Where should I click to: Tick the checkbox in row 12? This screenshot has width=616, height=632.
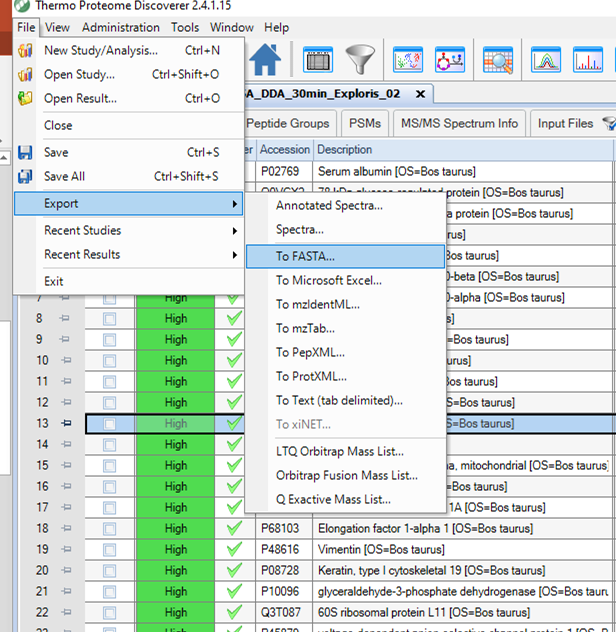click(109, 403)
